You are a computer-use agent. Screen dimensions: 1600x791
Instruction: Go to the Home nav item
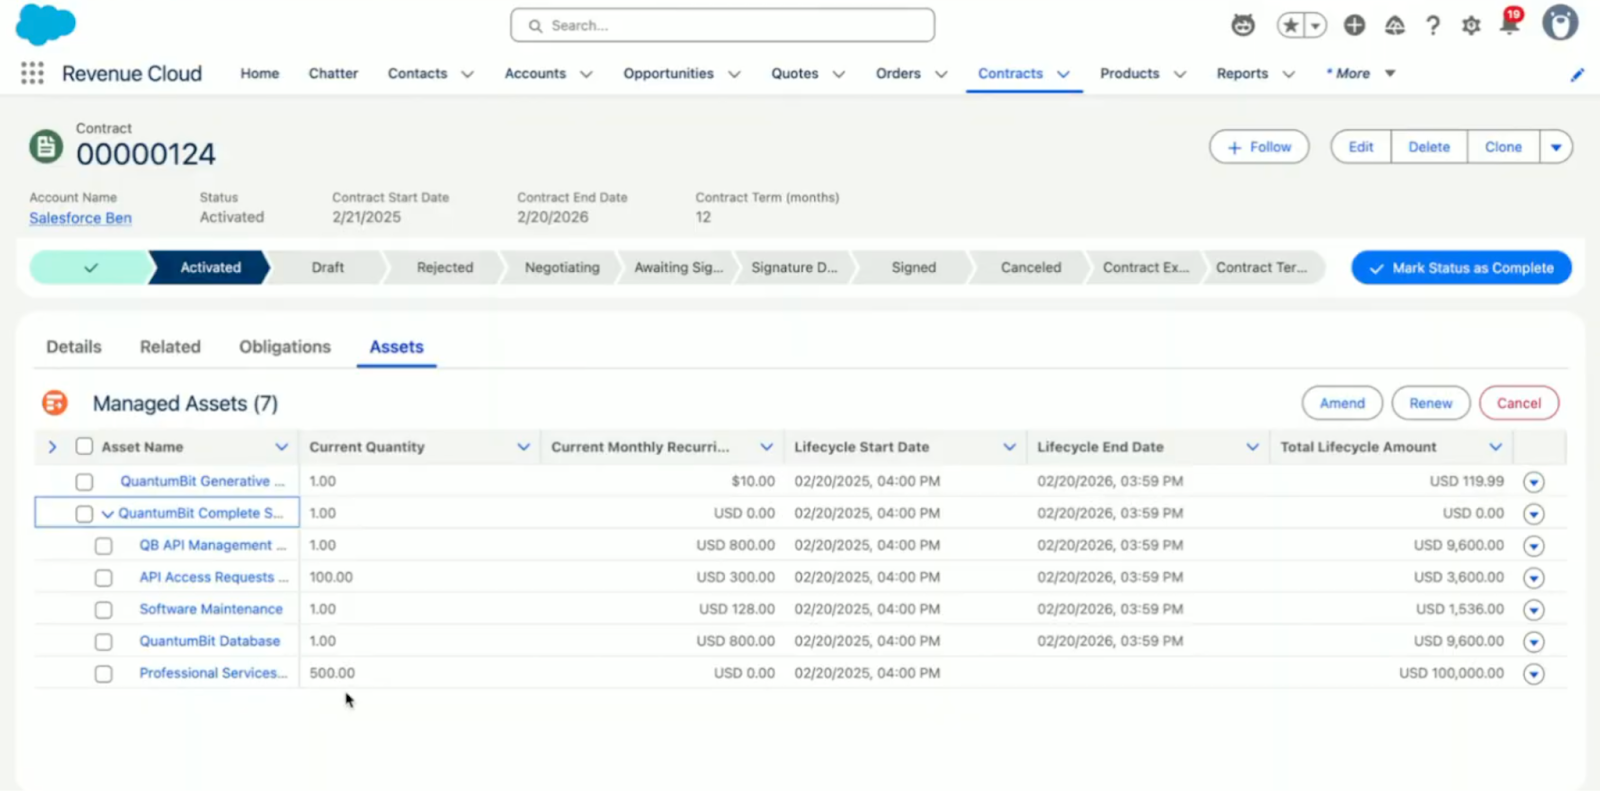(260, 74)
